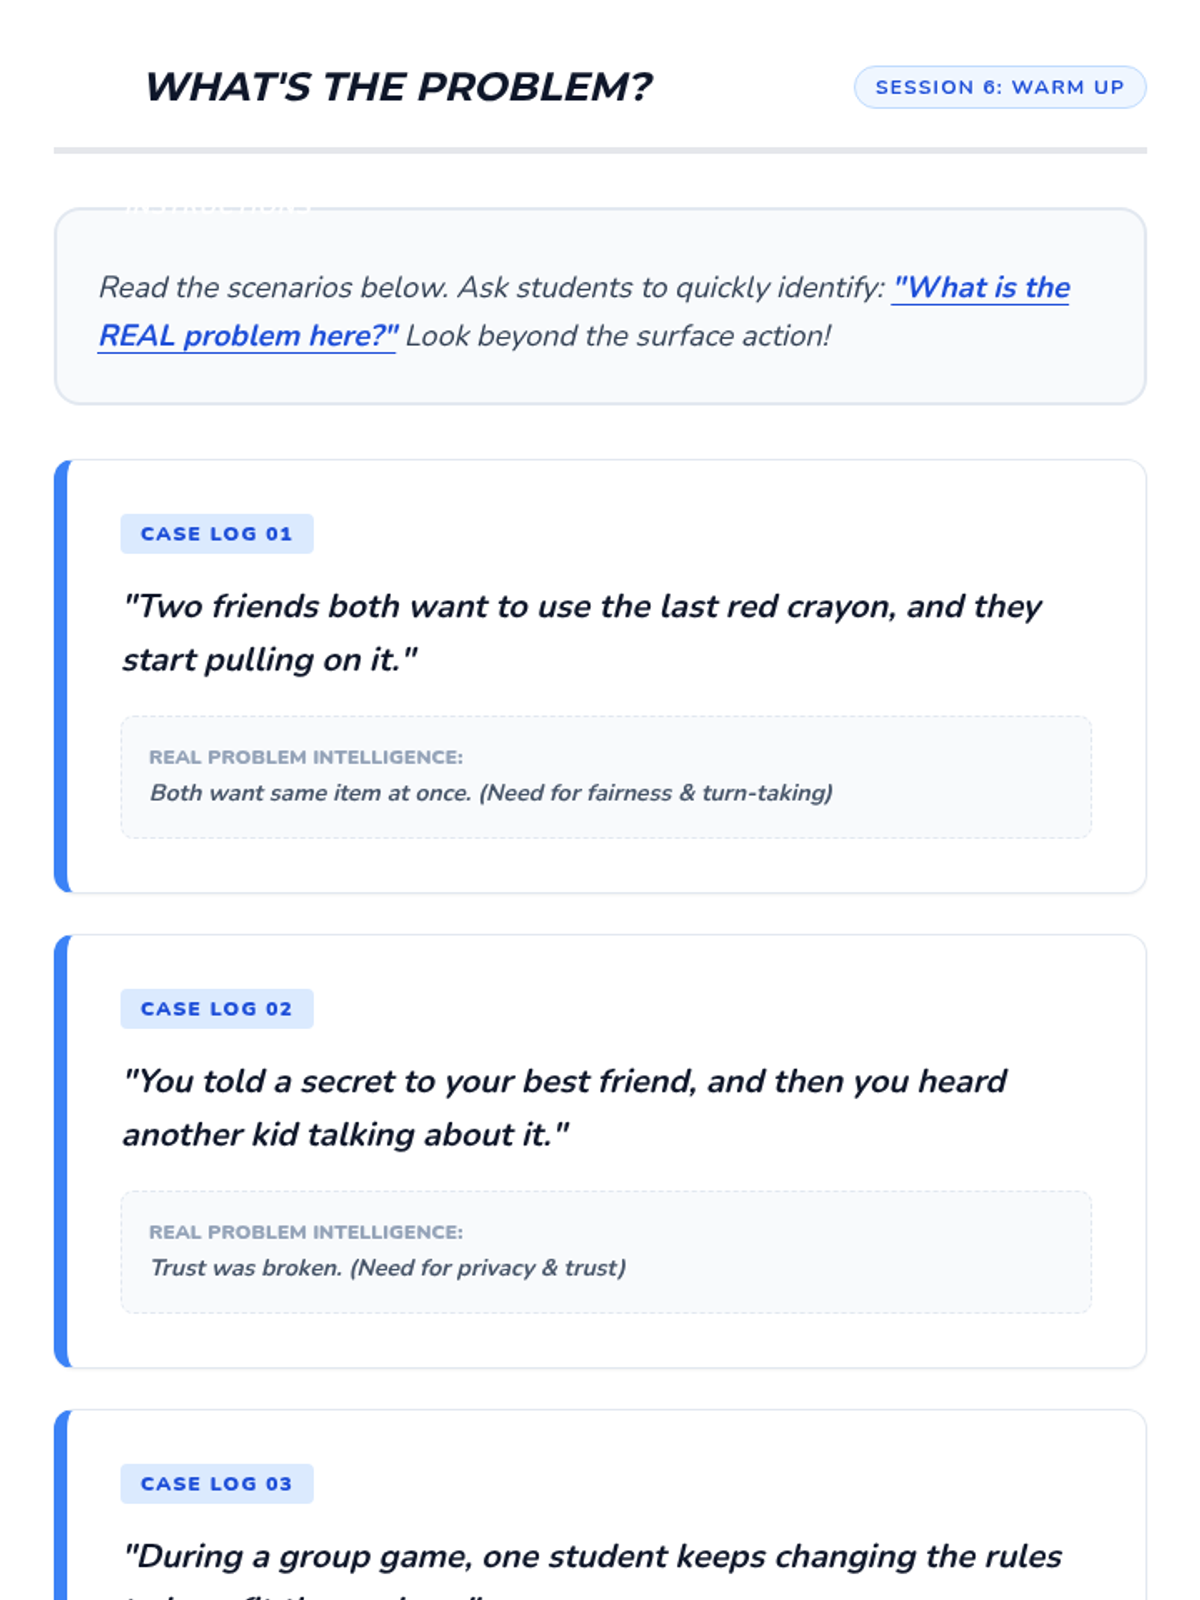Click the Session 6: Warm Up badge

click(999, 87)
